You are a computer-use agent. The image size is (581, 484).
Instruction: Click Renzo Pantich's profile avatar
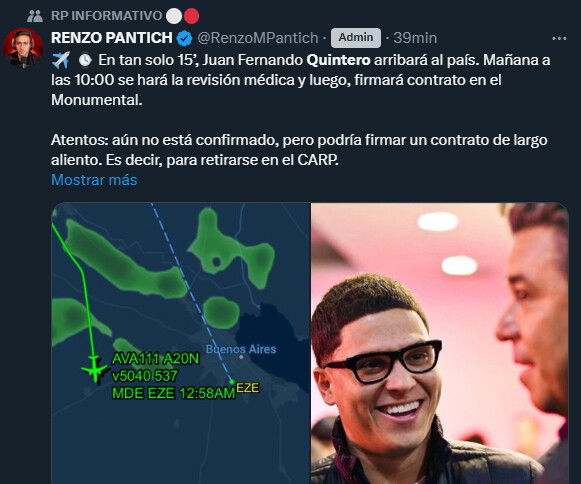coord(23,49)
